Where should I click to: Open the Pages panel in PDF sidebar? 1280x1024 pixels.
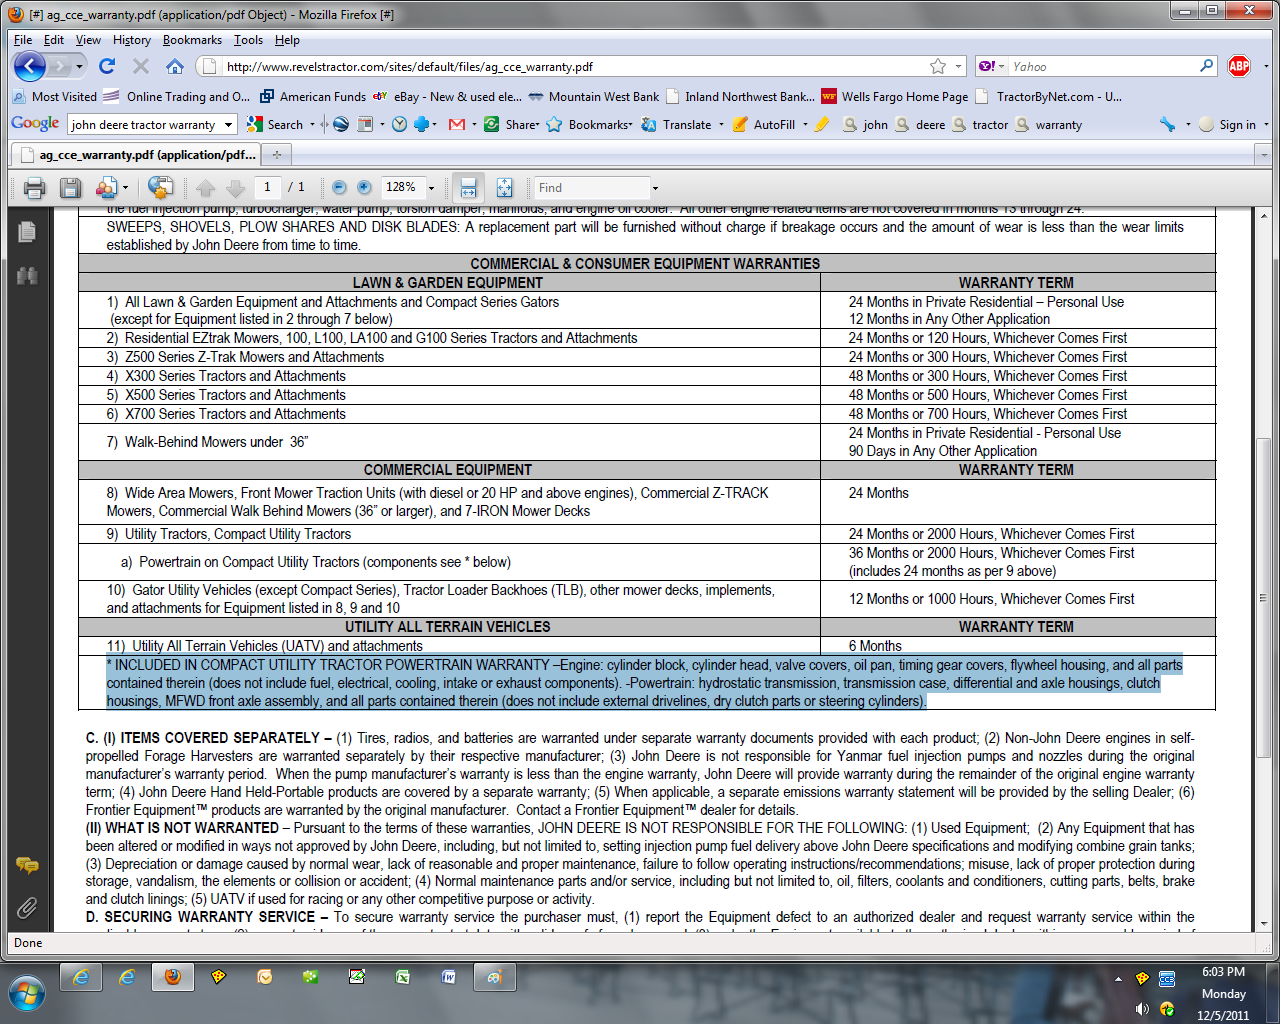click(x=27, y=232)
